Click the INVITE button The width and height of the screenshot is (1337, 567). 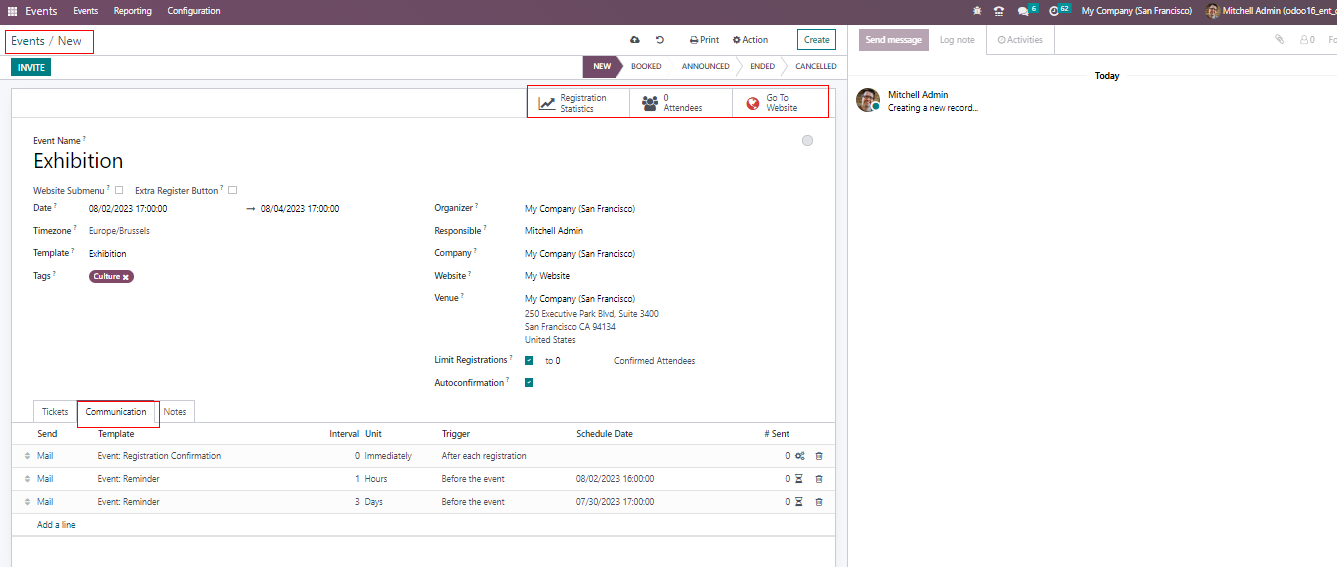tap(31, 67)
